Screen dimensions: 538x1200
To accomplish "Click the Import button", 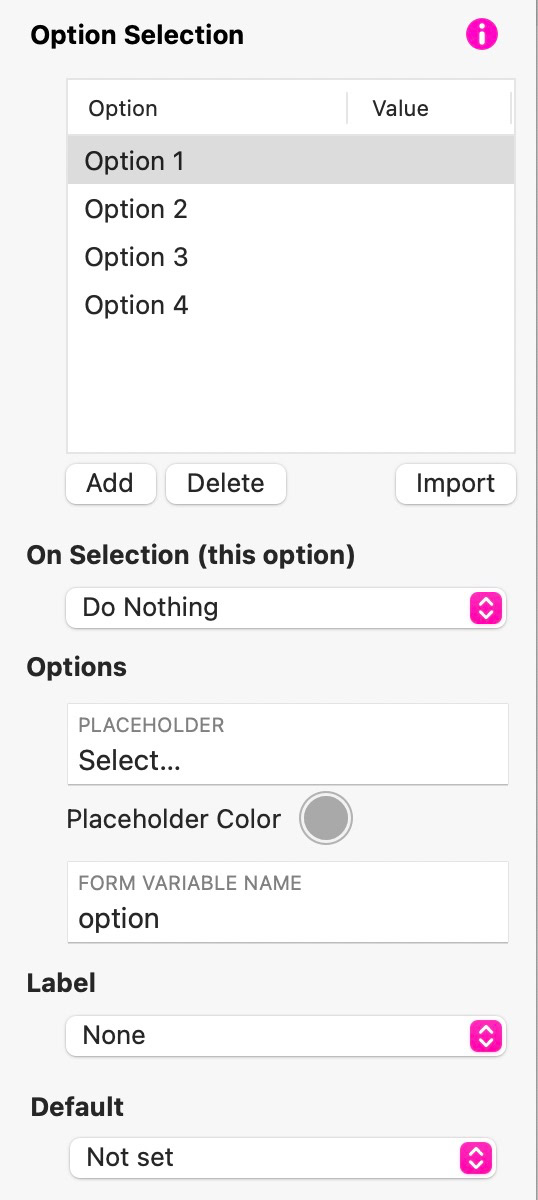I will (456, 484).
